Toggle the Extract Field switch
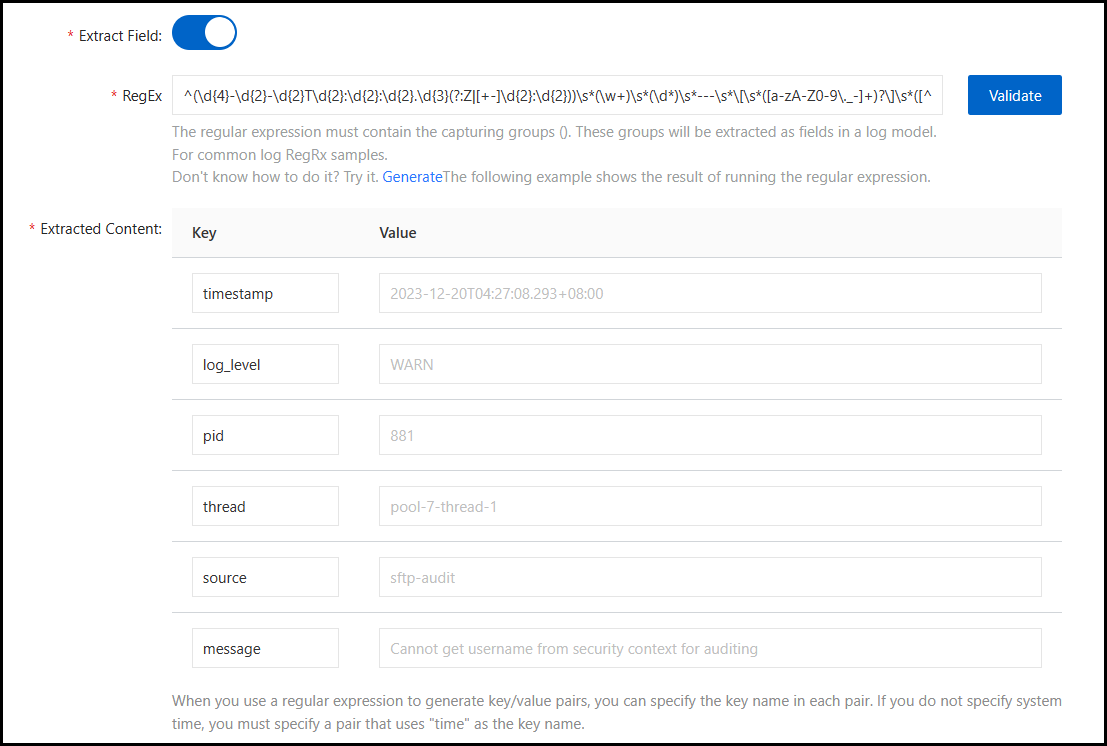The height and width of the screenshot is (746, 1107). [x=204, y=33]
